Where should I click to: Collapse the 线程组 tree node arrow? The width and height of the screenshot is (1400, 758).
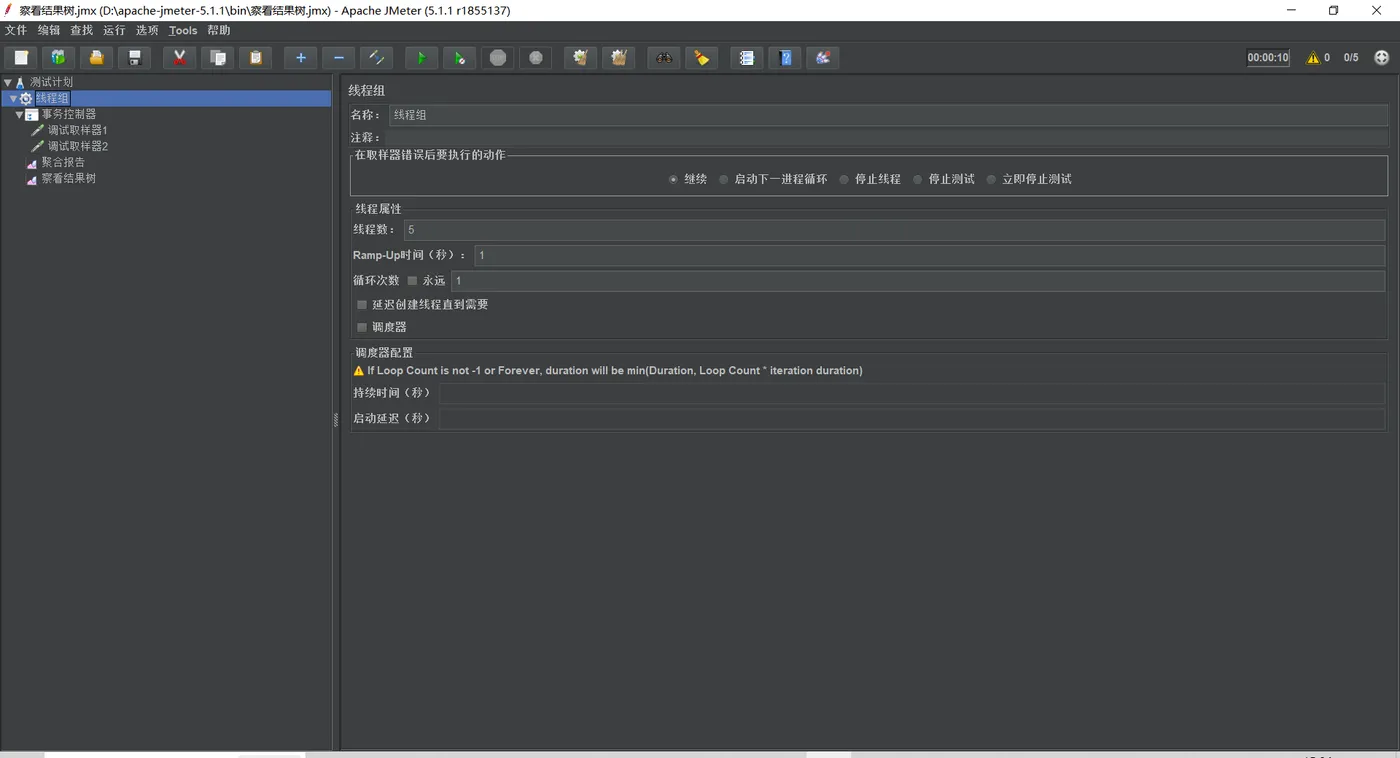coord(13,99)
